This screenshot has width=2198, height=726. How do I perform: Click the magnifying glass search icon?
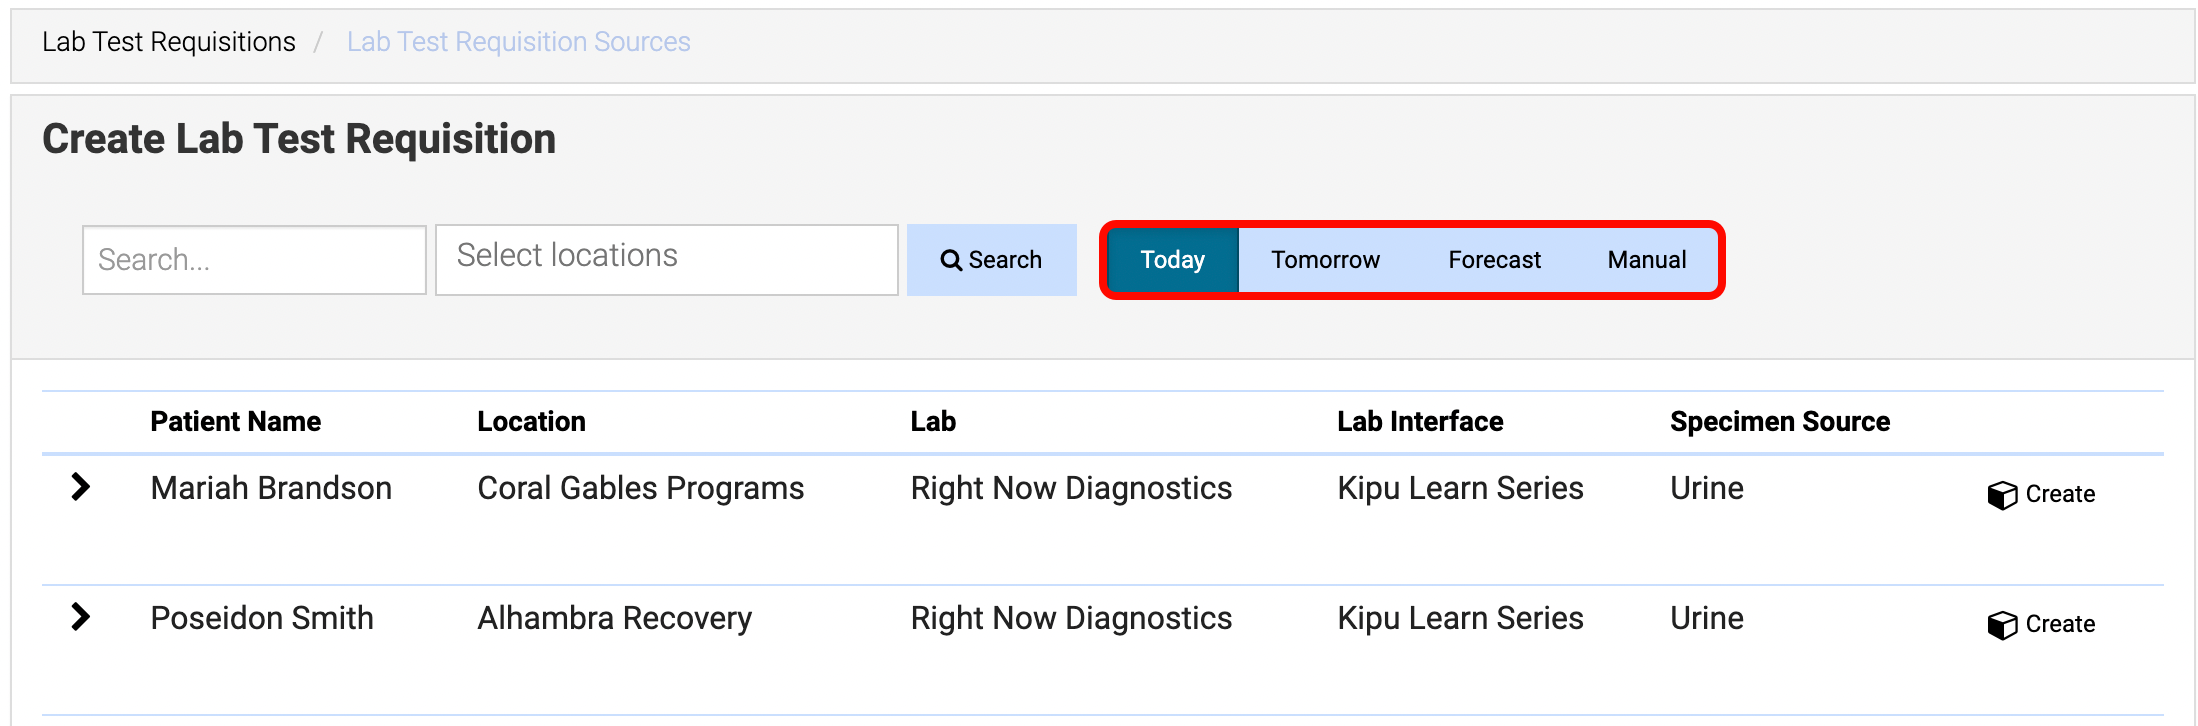[x=951, y=260]
